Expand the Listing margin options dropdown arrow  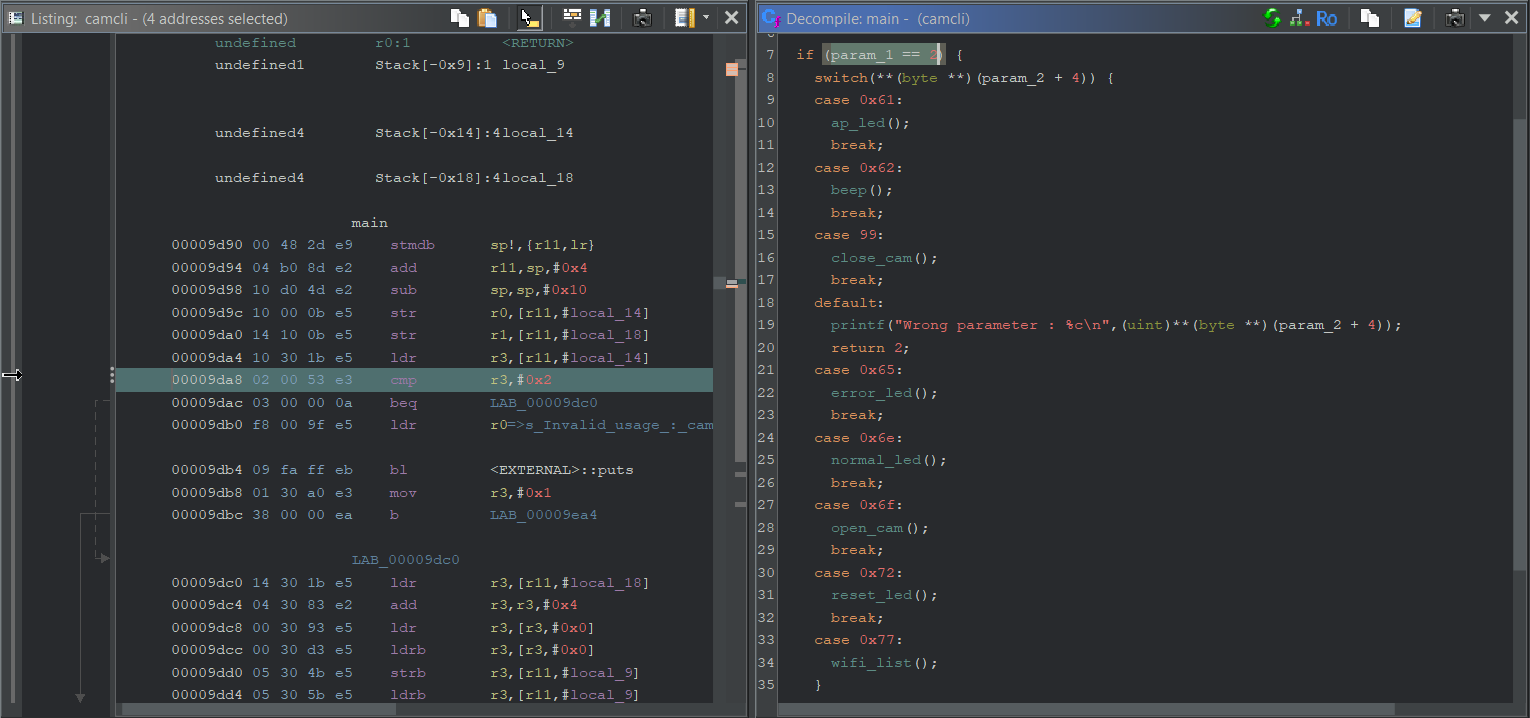[x=706, y=17]
